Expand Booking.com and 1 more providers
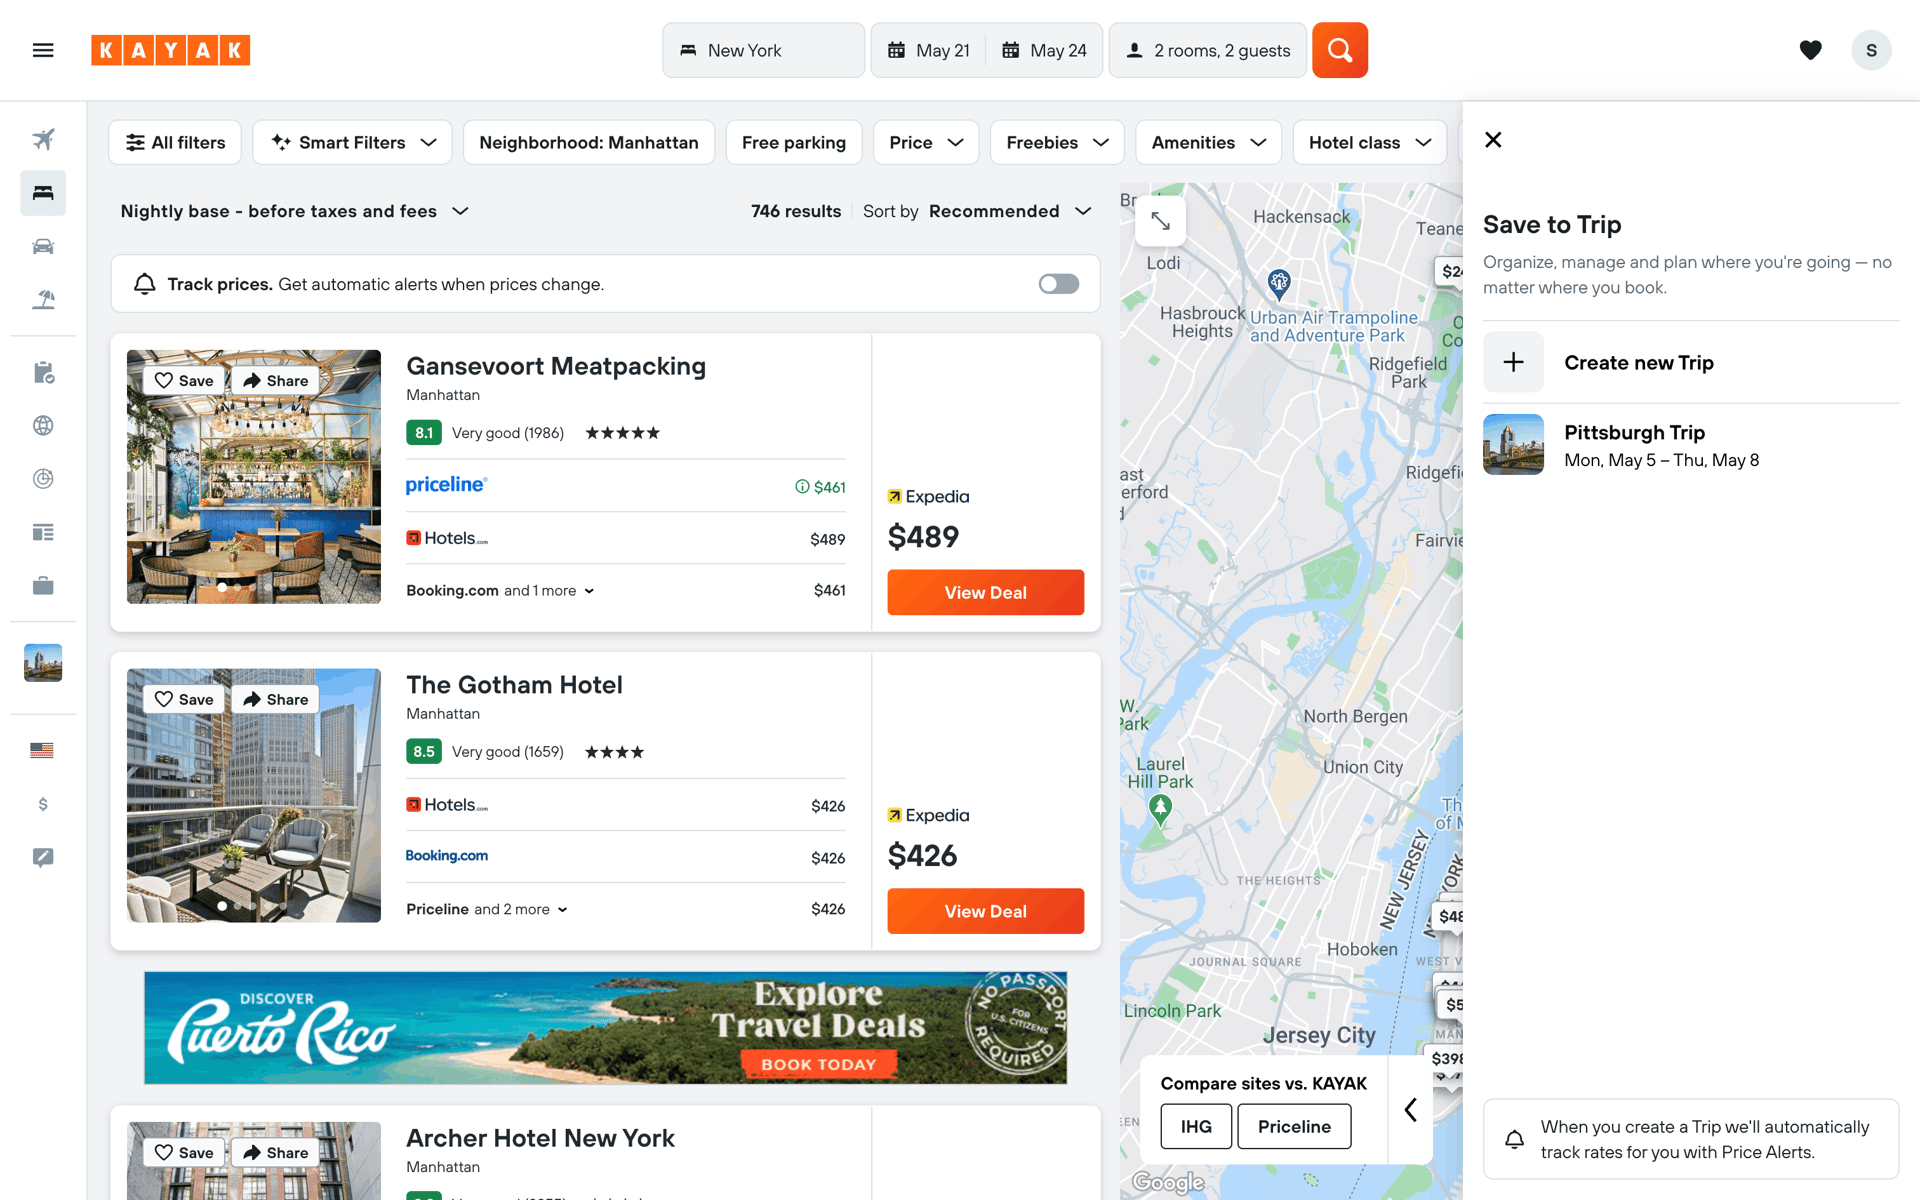Image resolution: width=1920 pixels, height=1200 pixels. 500,591
